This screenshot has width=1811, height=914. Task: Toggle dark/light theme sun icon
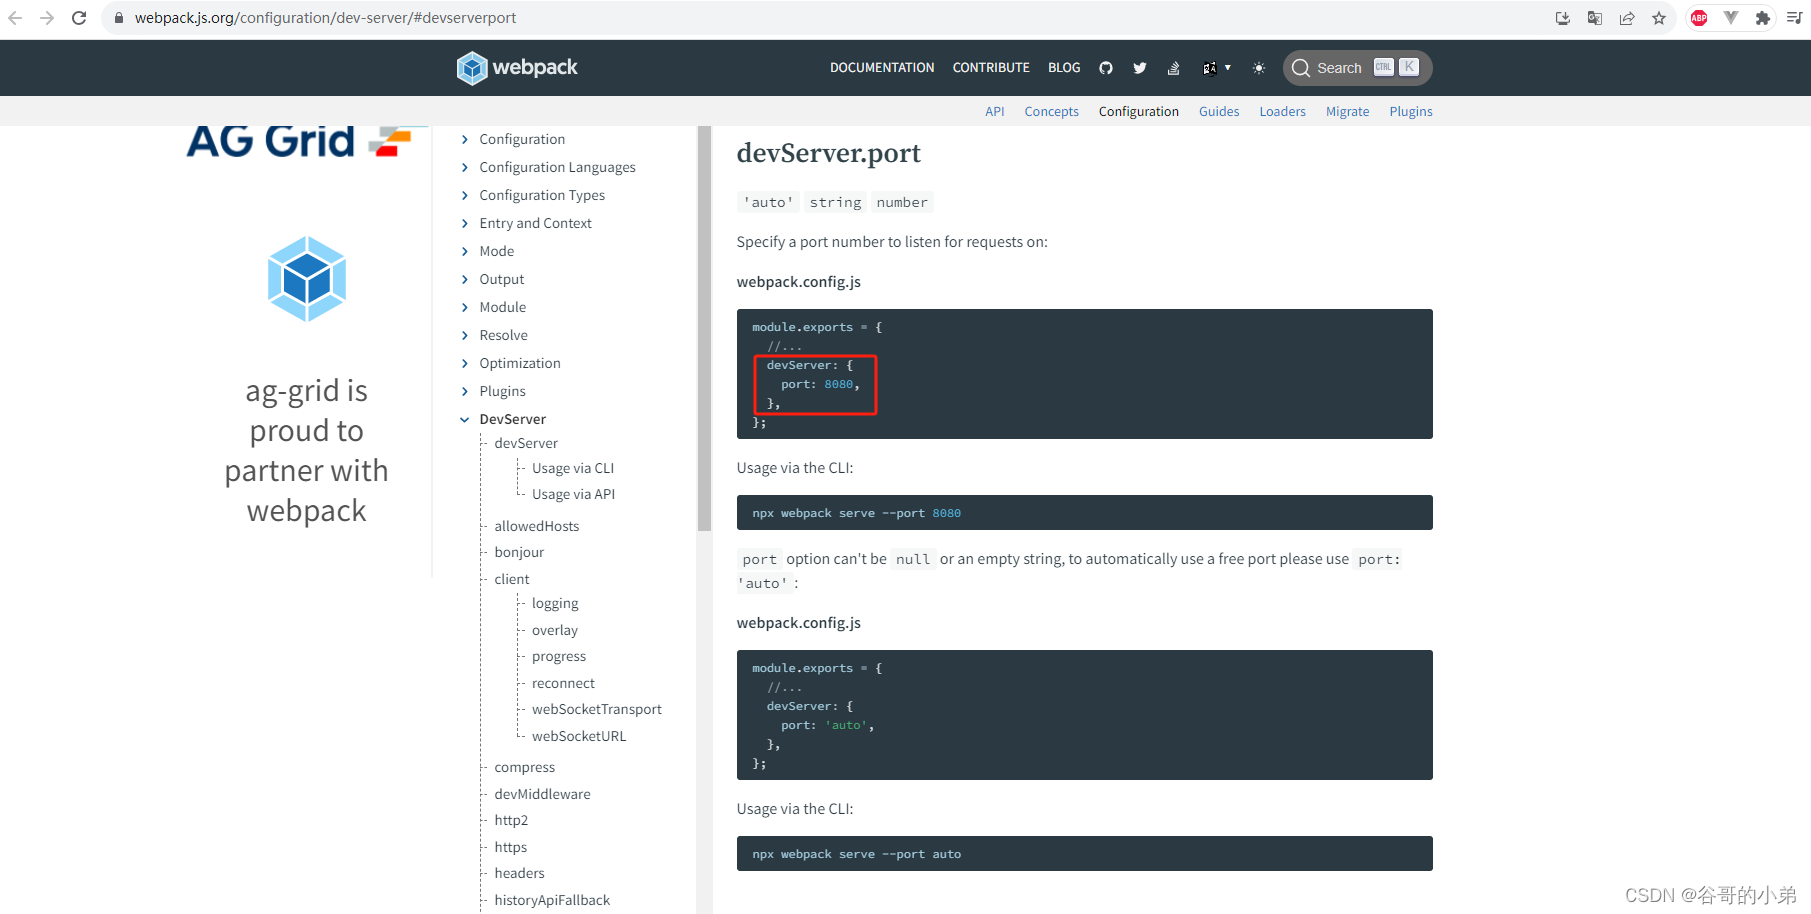(1259, 68)
